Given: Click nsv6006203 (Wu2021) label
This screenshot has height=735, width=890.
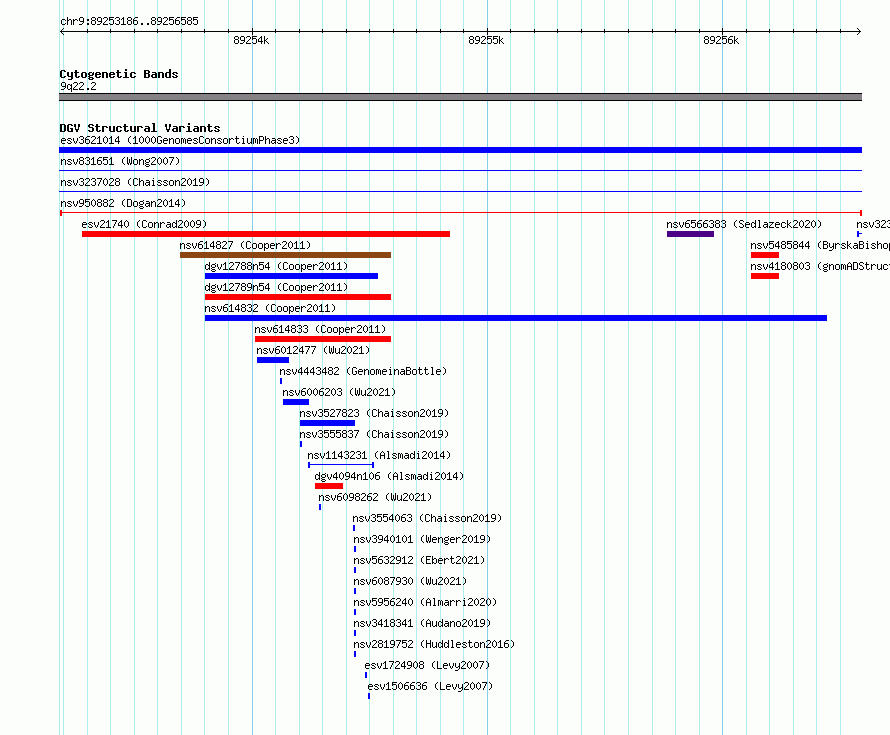Looking at the screenshot, I should 339,392.
